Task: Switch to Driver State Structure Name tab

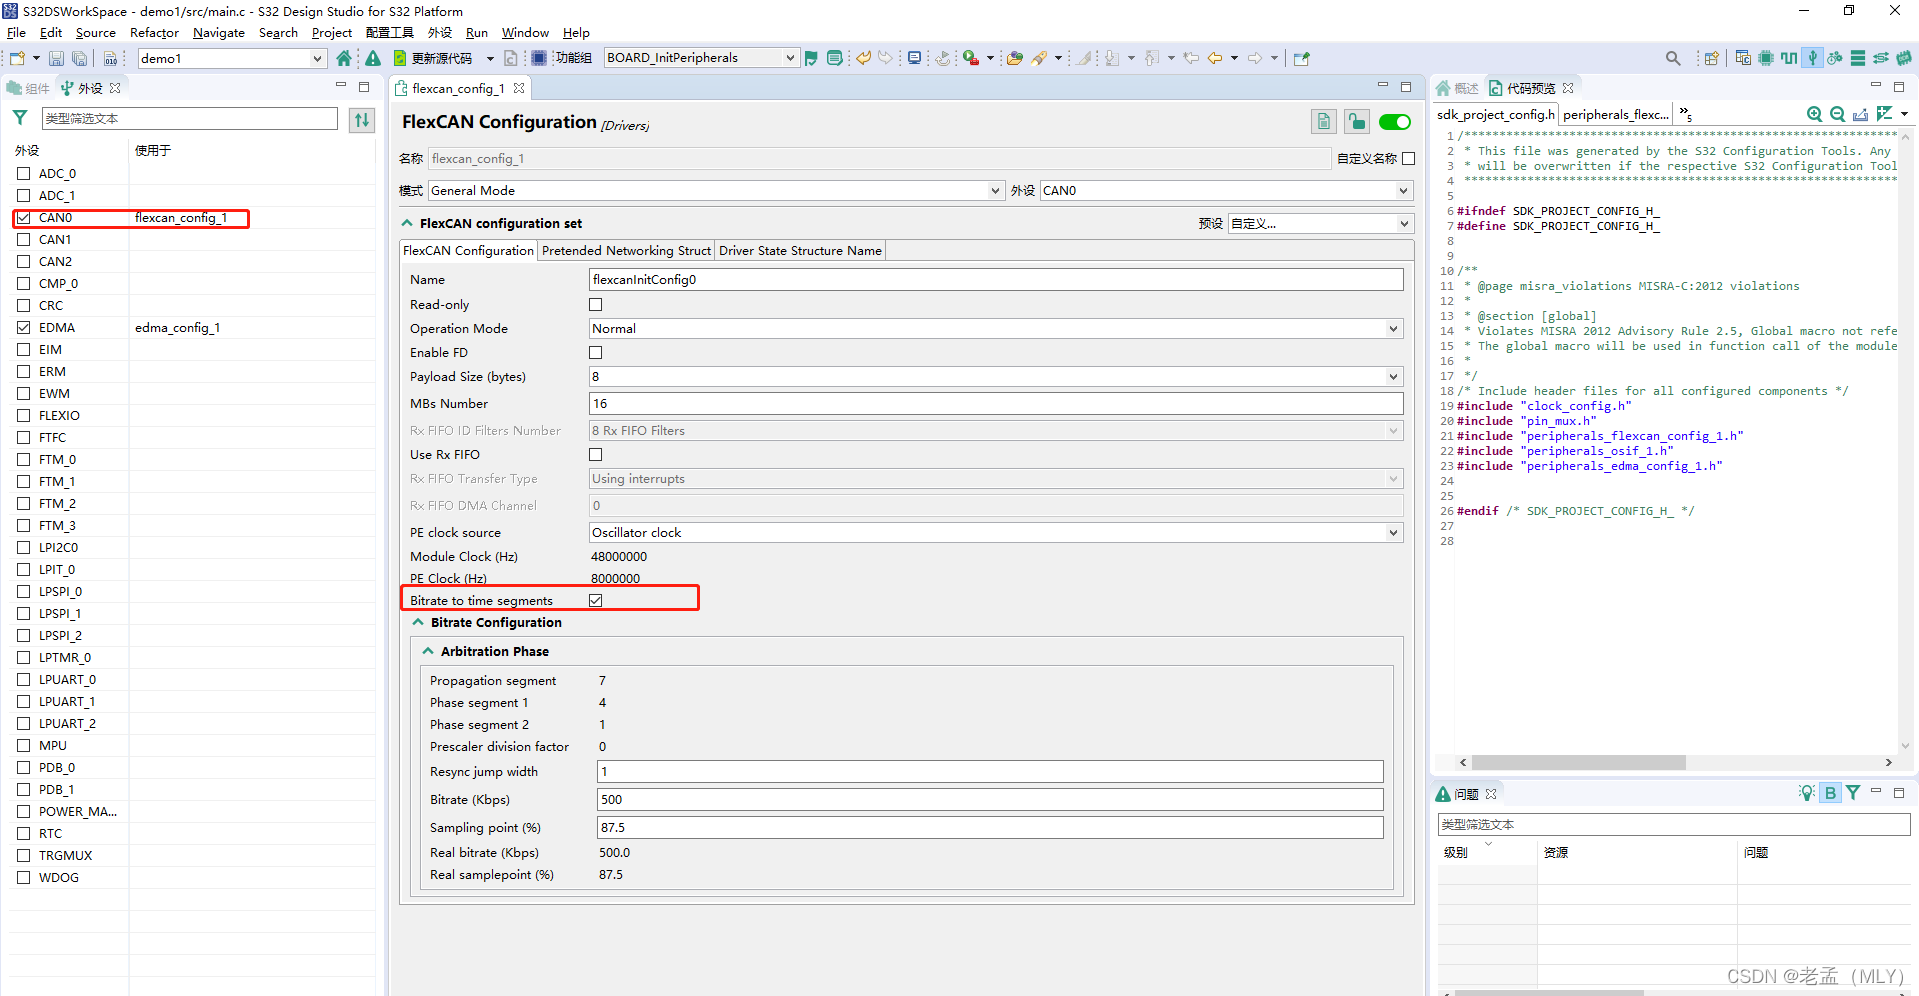Action: tap(800, 250)
